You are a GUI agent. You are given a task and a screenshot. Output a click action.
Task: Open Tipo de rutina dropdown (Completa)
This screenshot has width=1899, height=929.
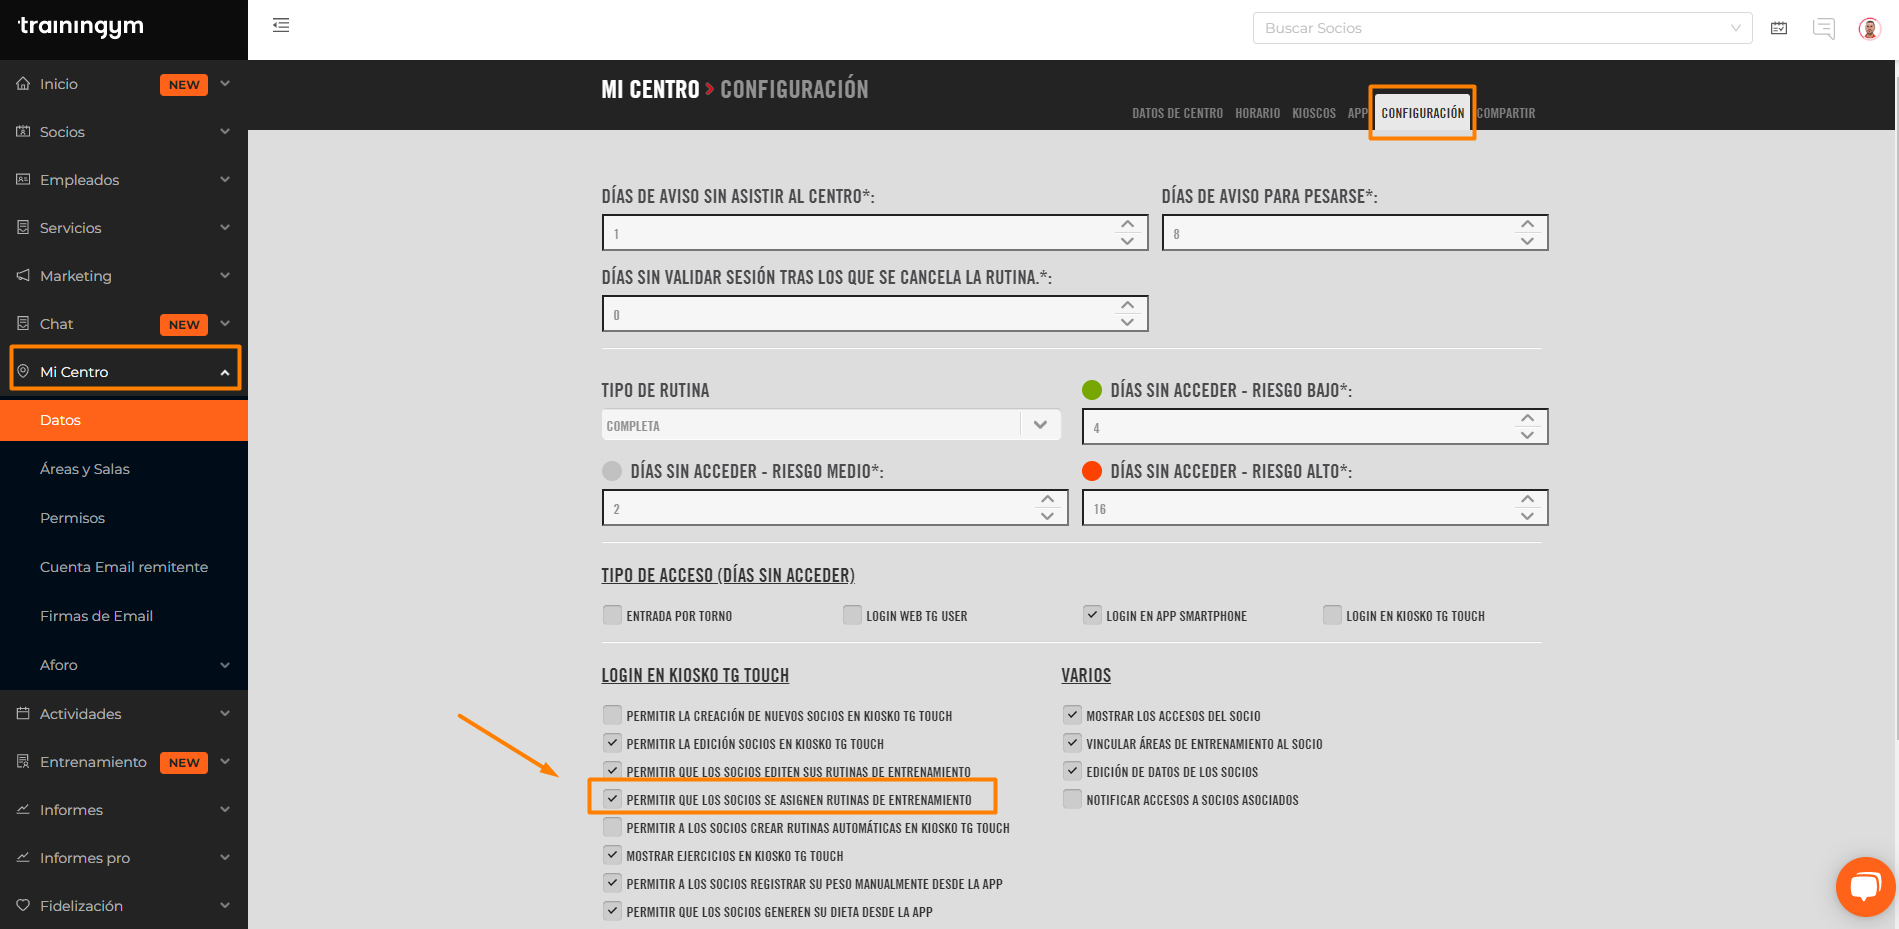(831, 425)
